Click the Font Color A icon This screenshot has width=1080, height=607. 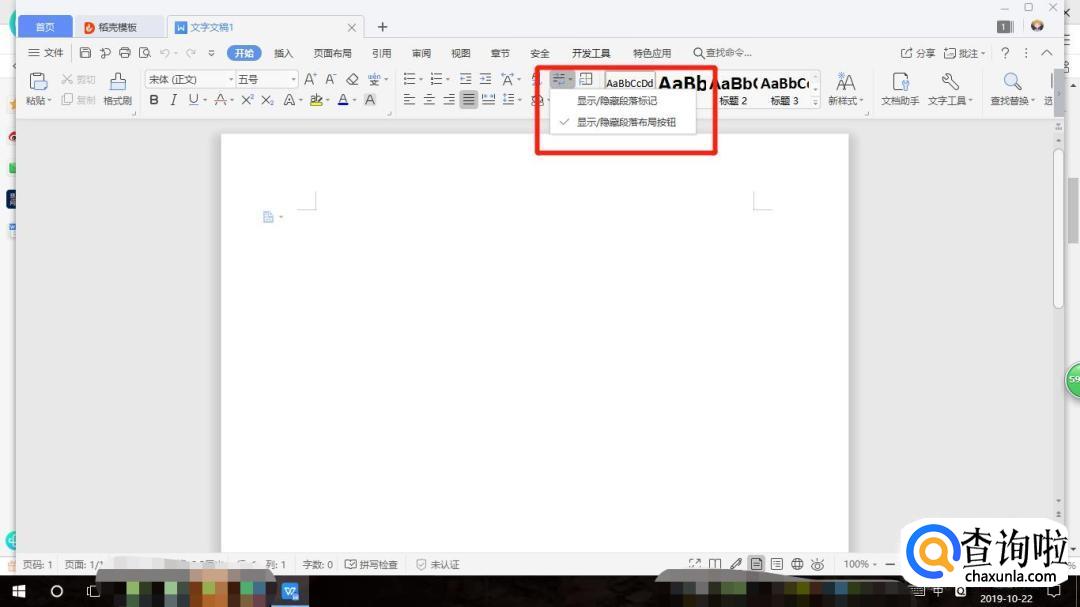(343, 100)
